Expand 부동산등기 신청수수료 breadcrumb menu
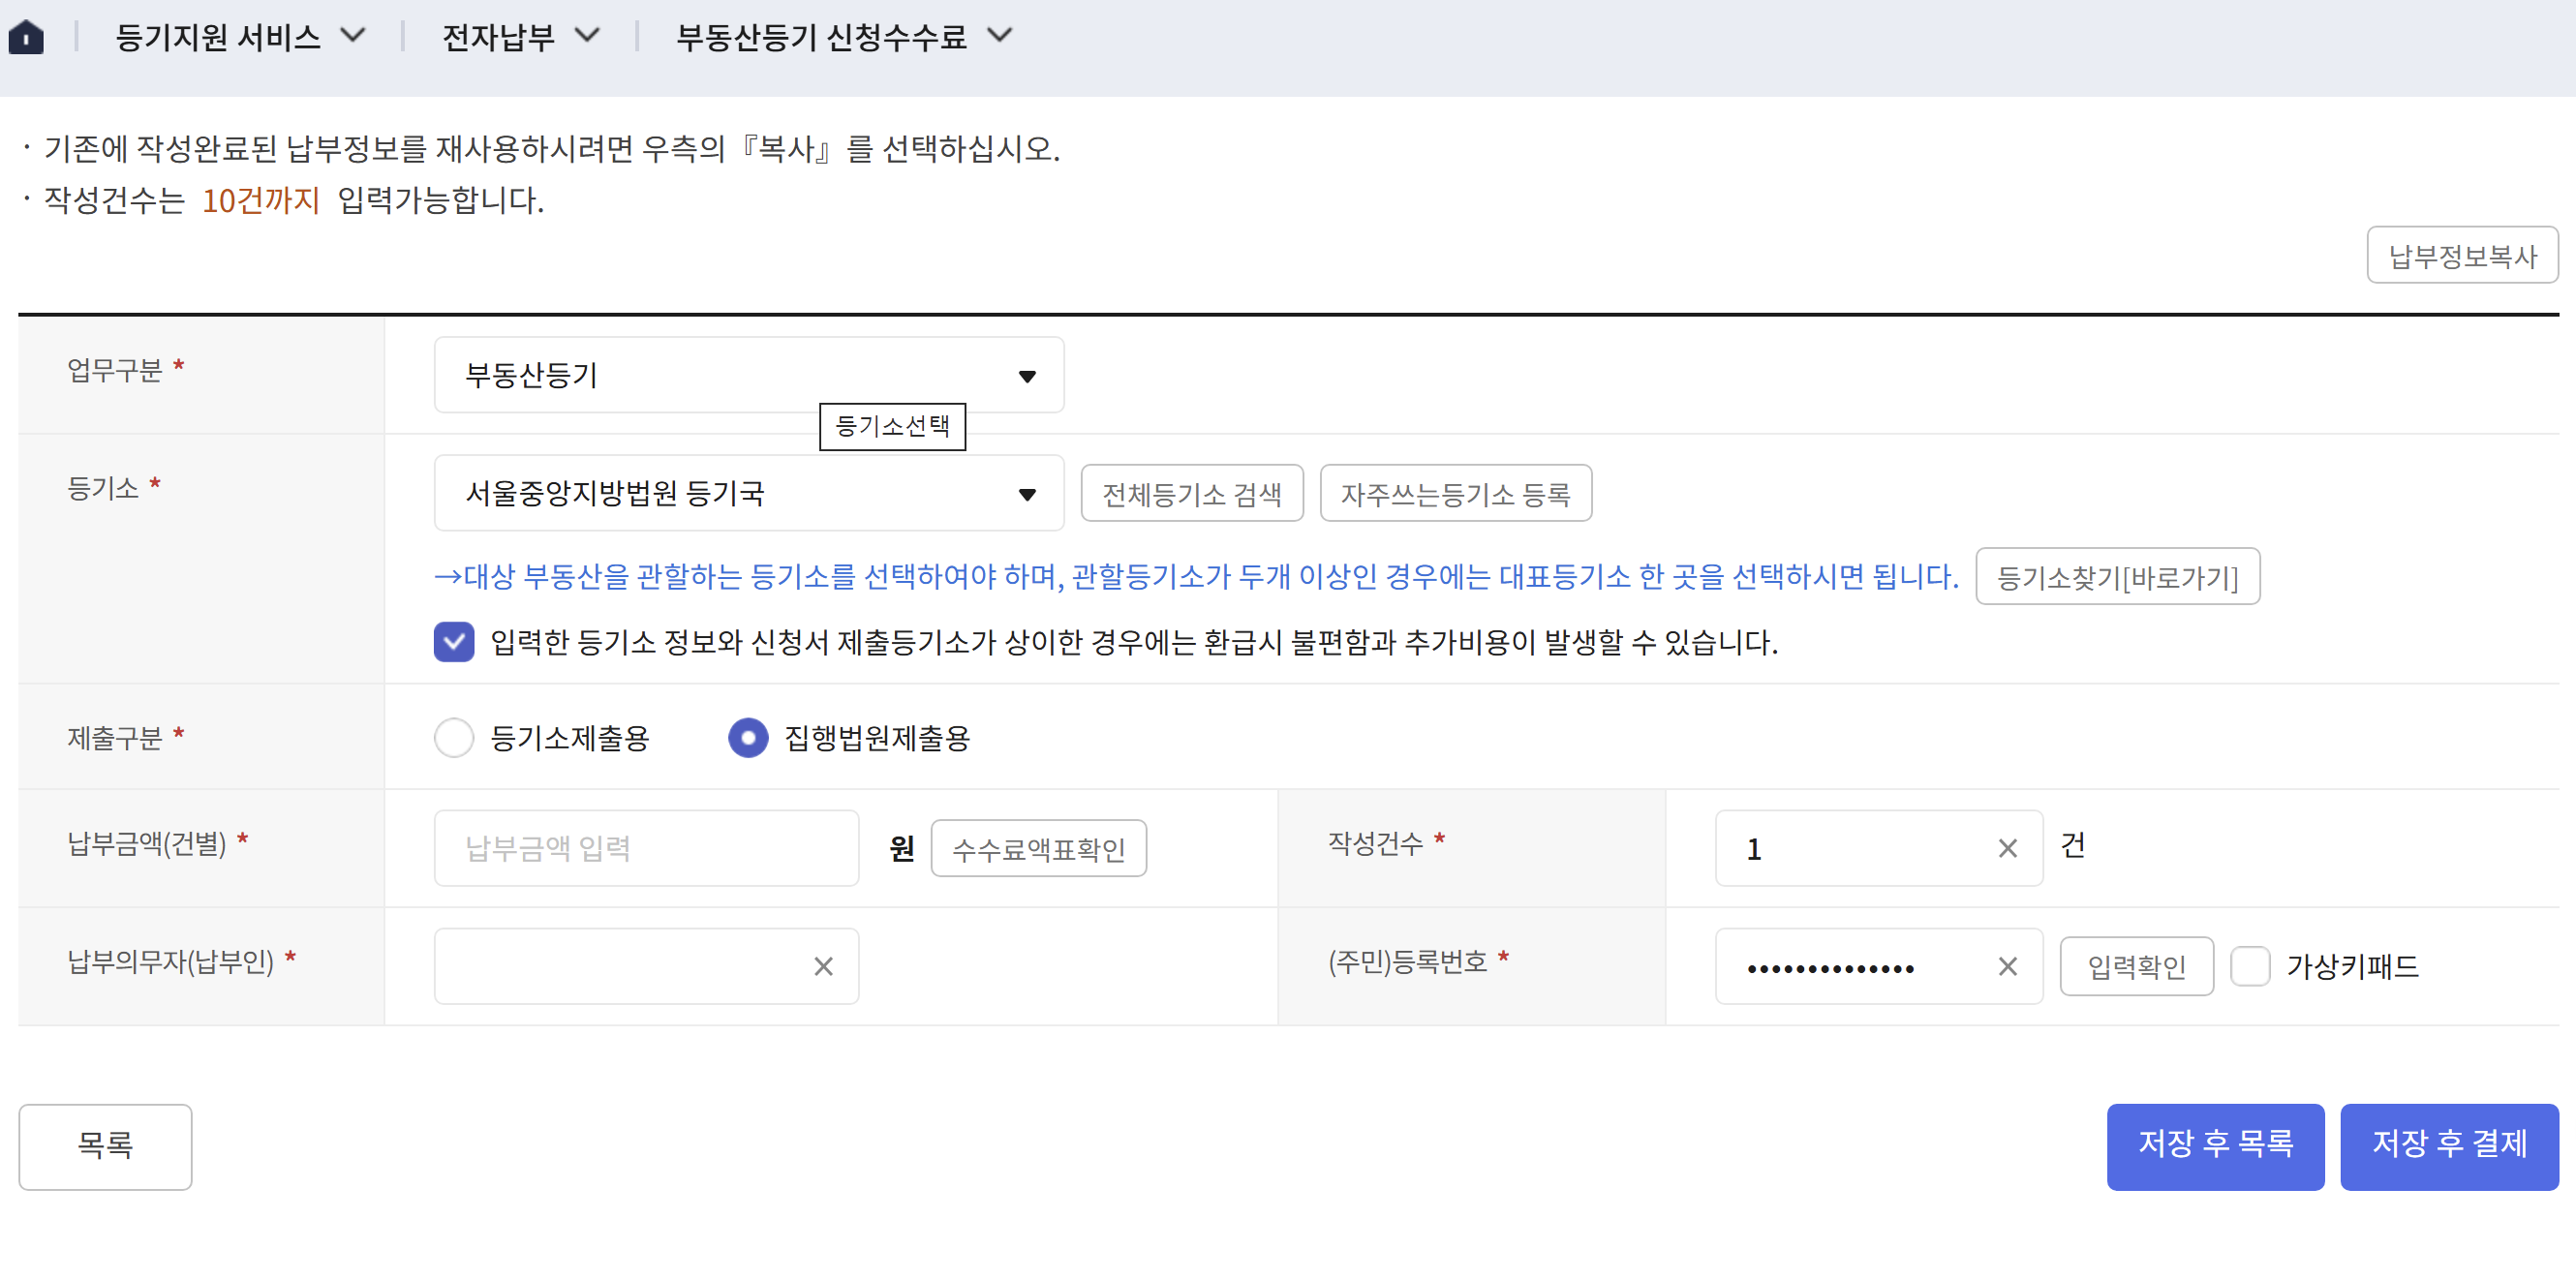The height and width of the screenshot is (1280, 2576). [843, 37]
